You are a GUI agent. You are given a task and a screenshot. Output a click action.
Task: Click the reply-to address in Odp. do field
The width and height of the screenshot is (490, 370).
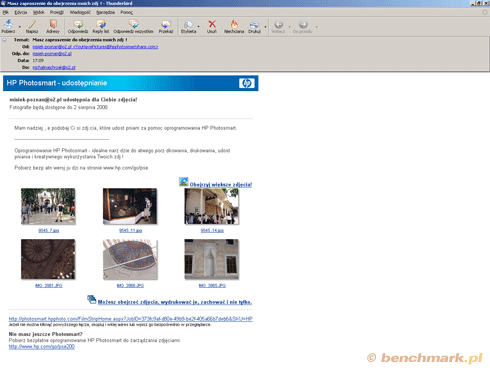click(52, 54)
